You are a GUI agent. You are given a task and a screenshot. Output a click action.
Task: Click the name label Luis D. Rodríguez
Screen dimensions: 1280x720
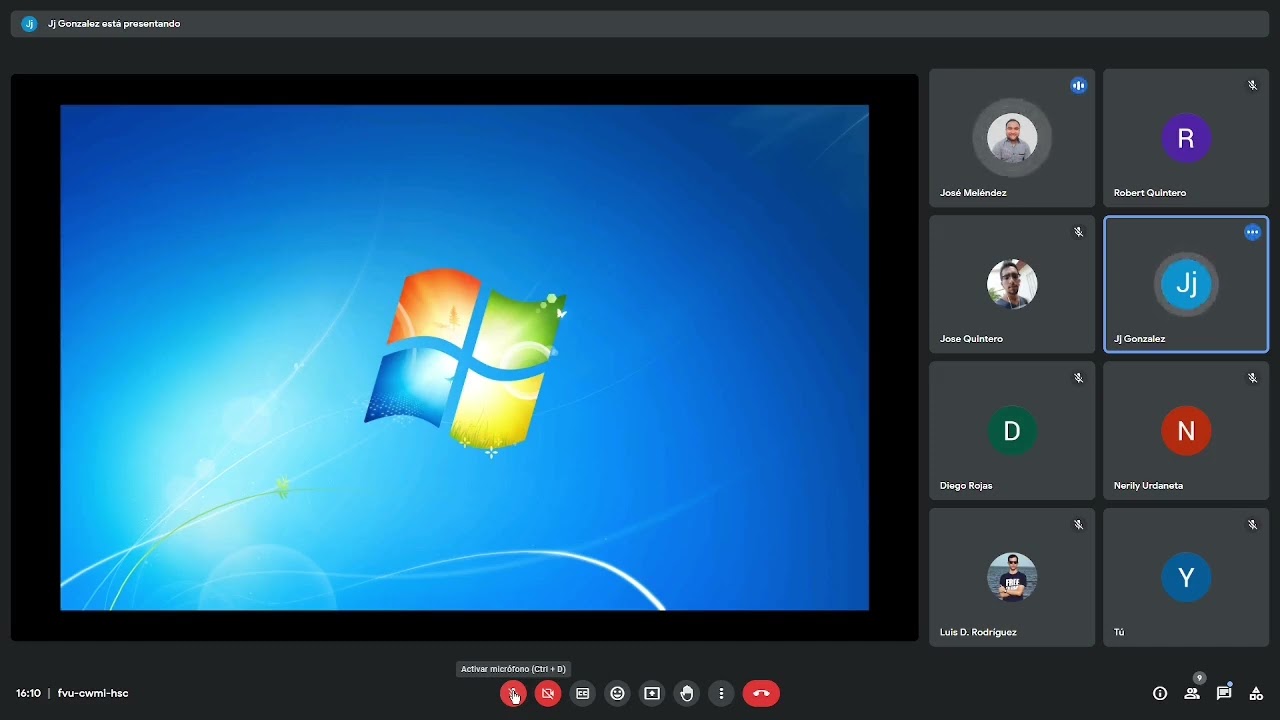(978, 632)
